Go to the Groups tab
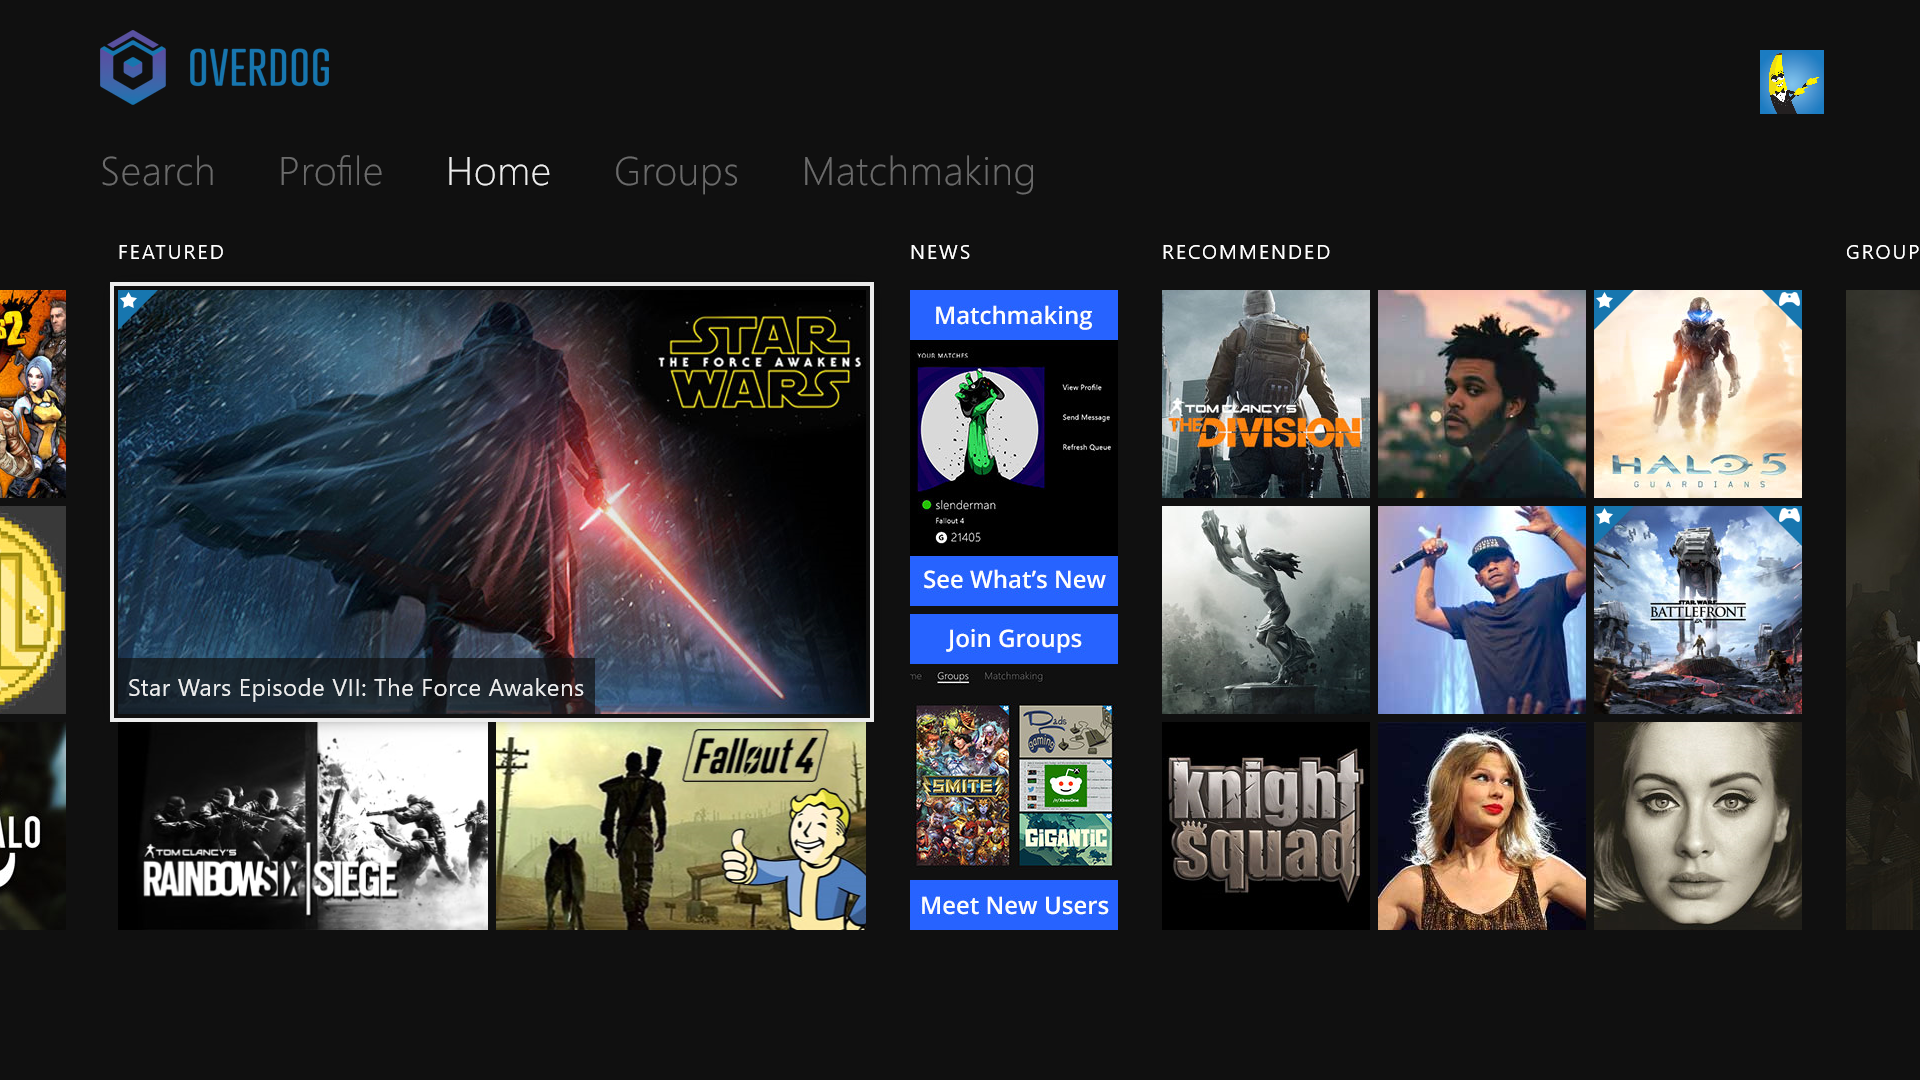Viewport: 1920px width, 1080px height. [x=676, y=171]
